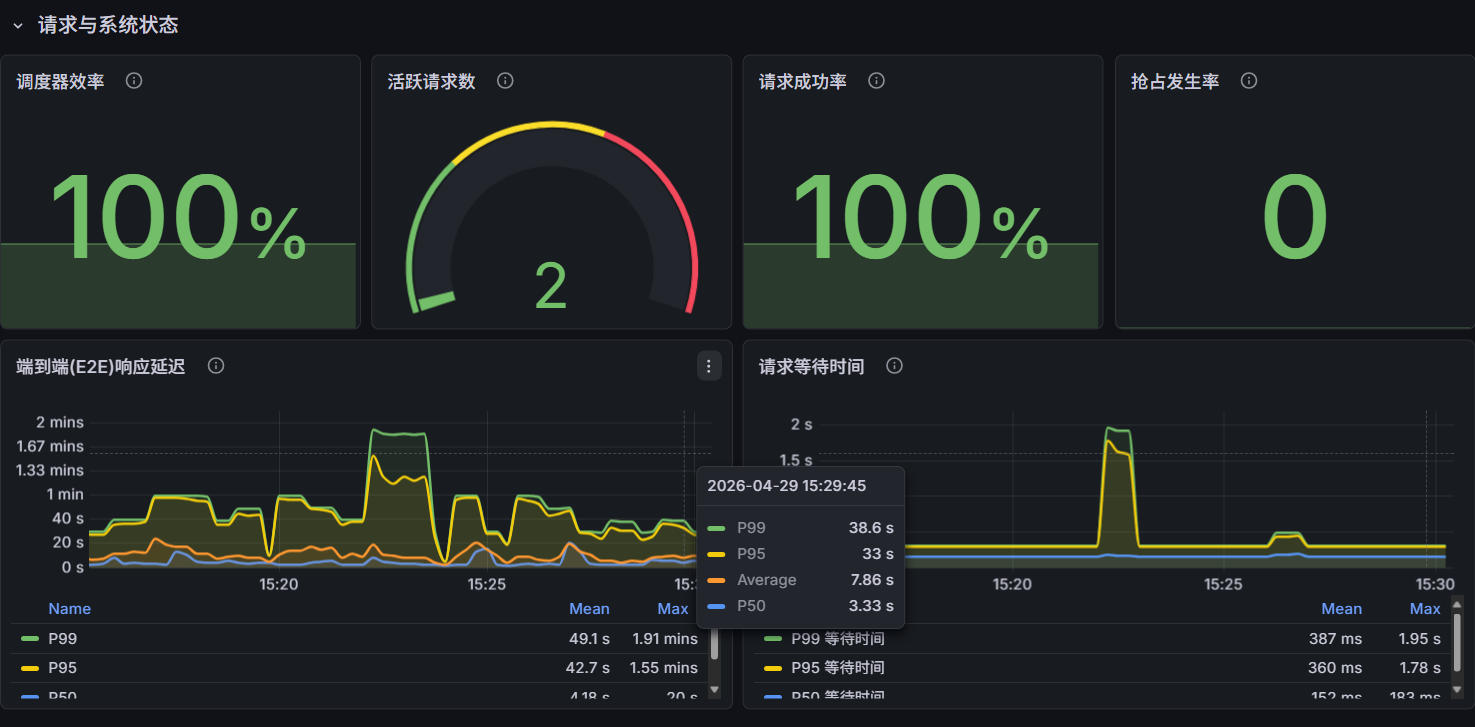1475x727 pixels.
Task: Open info icon beside 请求等待时间
Action: pos(894,366)
